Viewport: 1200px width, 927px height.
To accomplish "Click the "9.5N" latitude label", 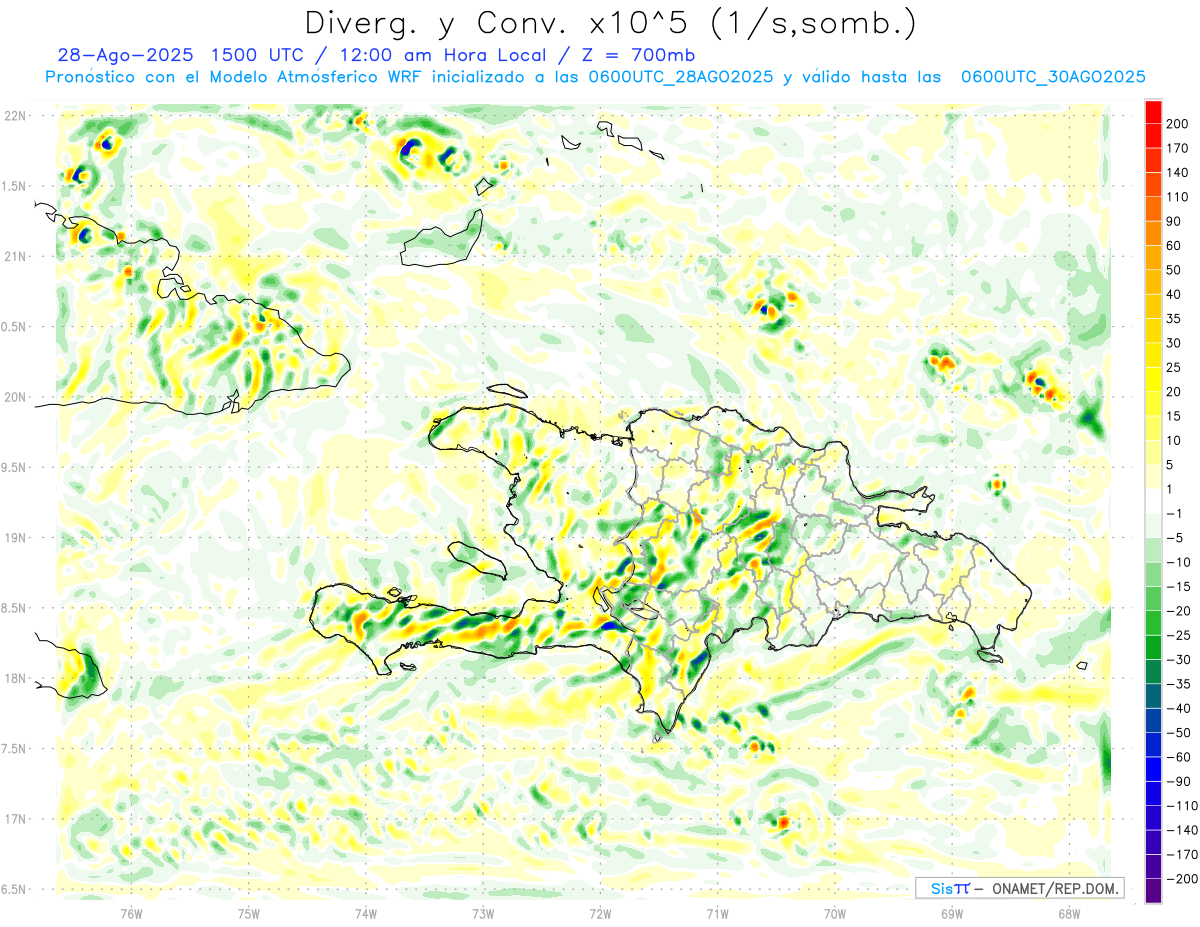I will (x=13, y=467).
